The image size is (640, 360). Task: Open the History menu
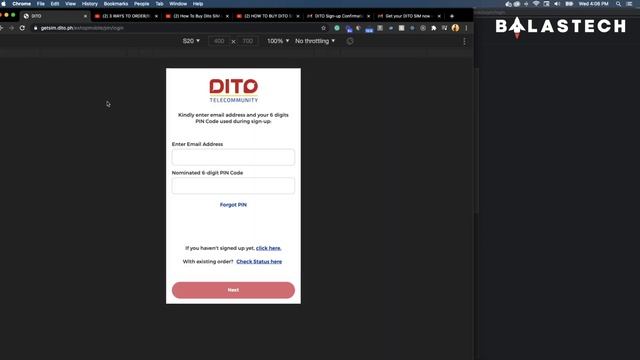pos(89,4)
